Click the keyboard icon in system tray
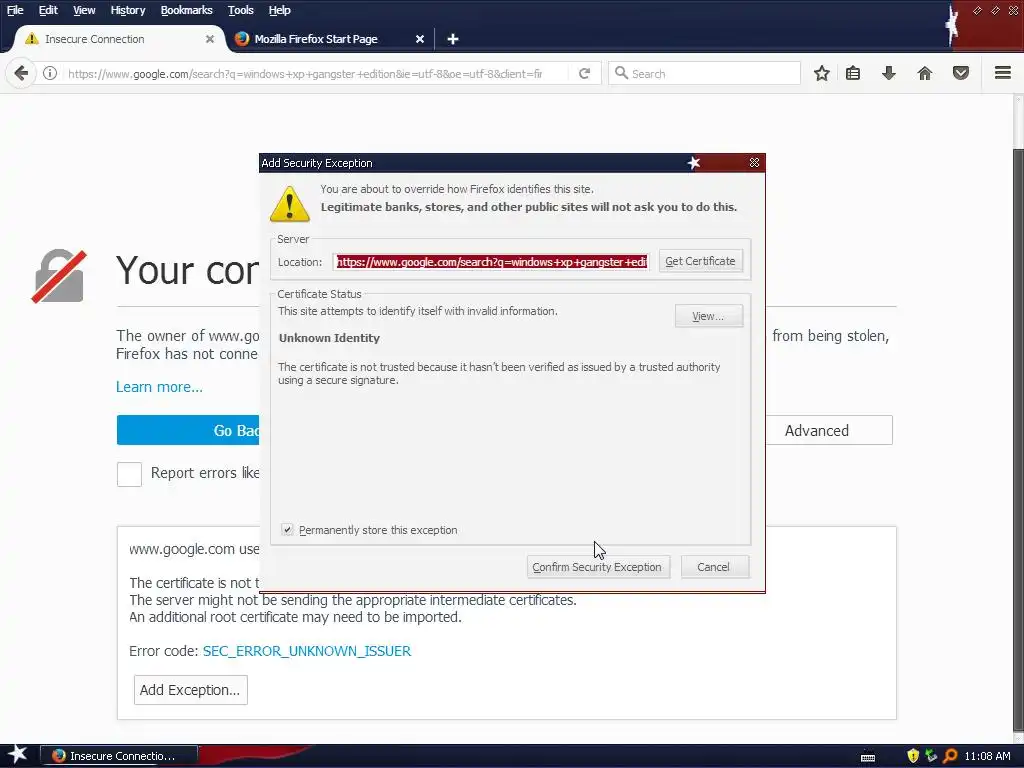Screen dimensions: 1024x768 click(868, 758)
